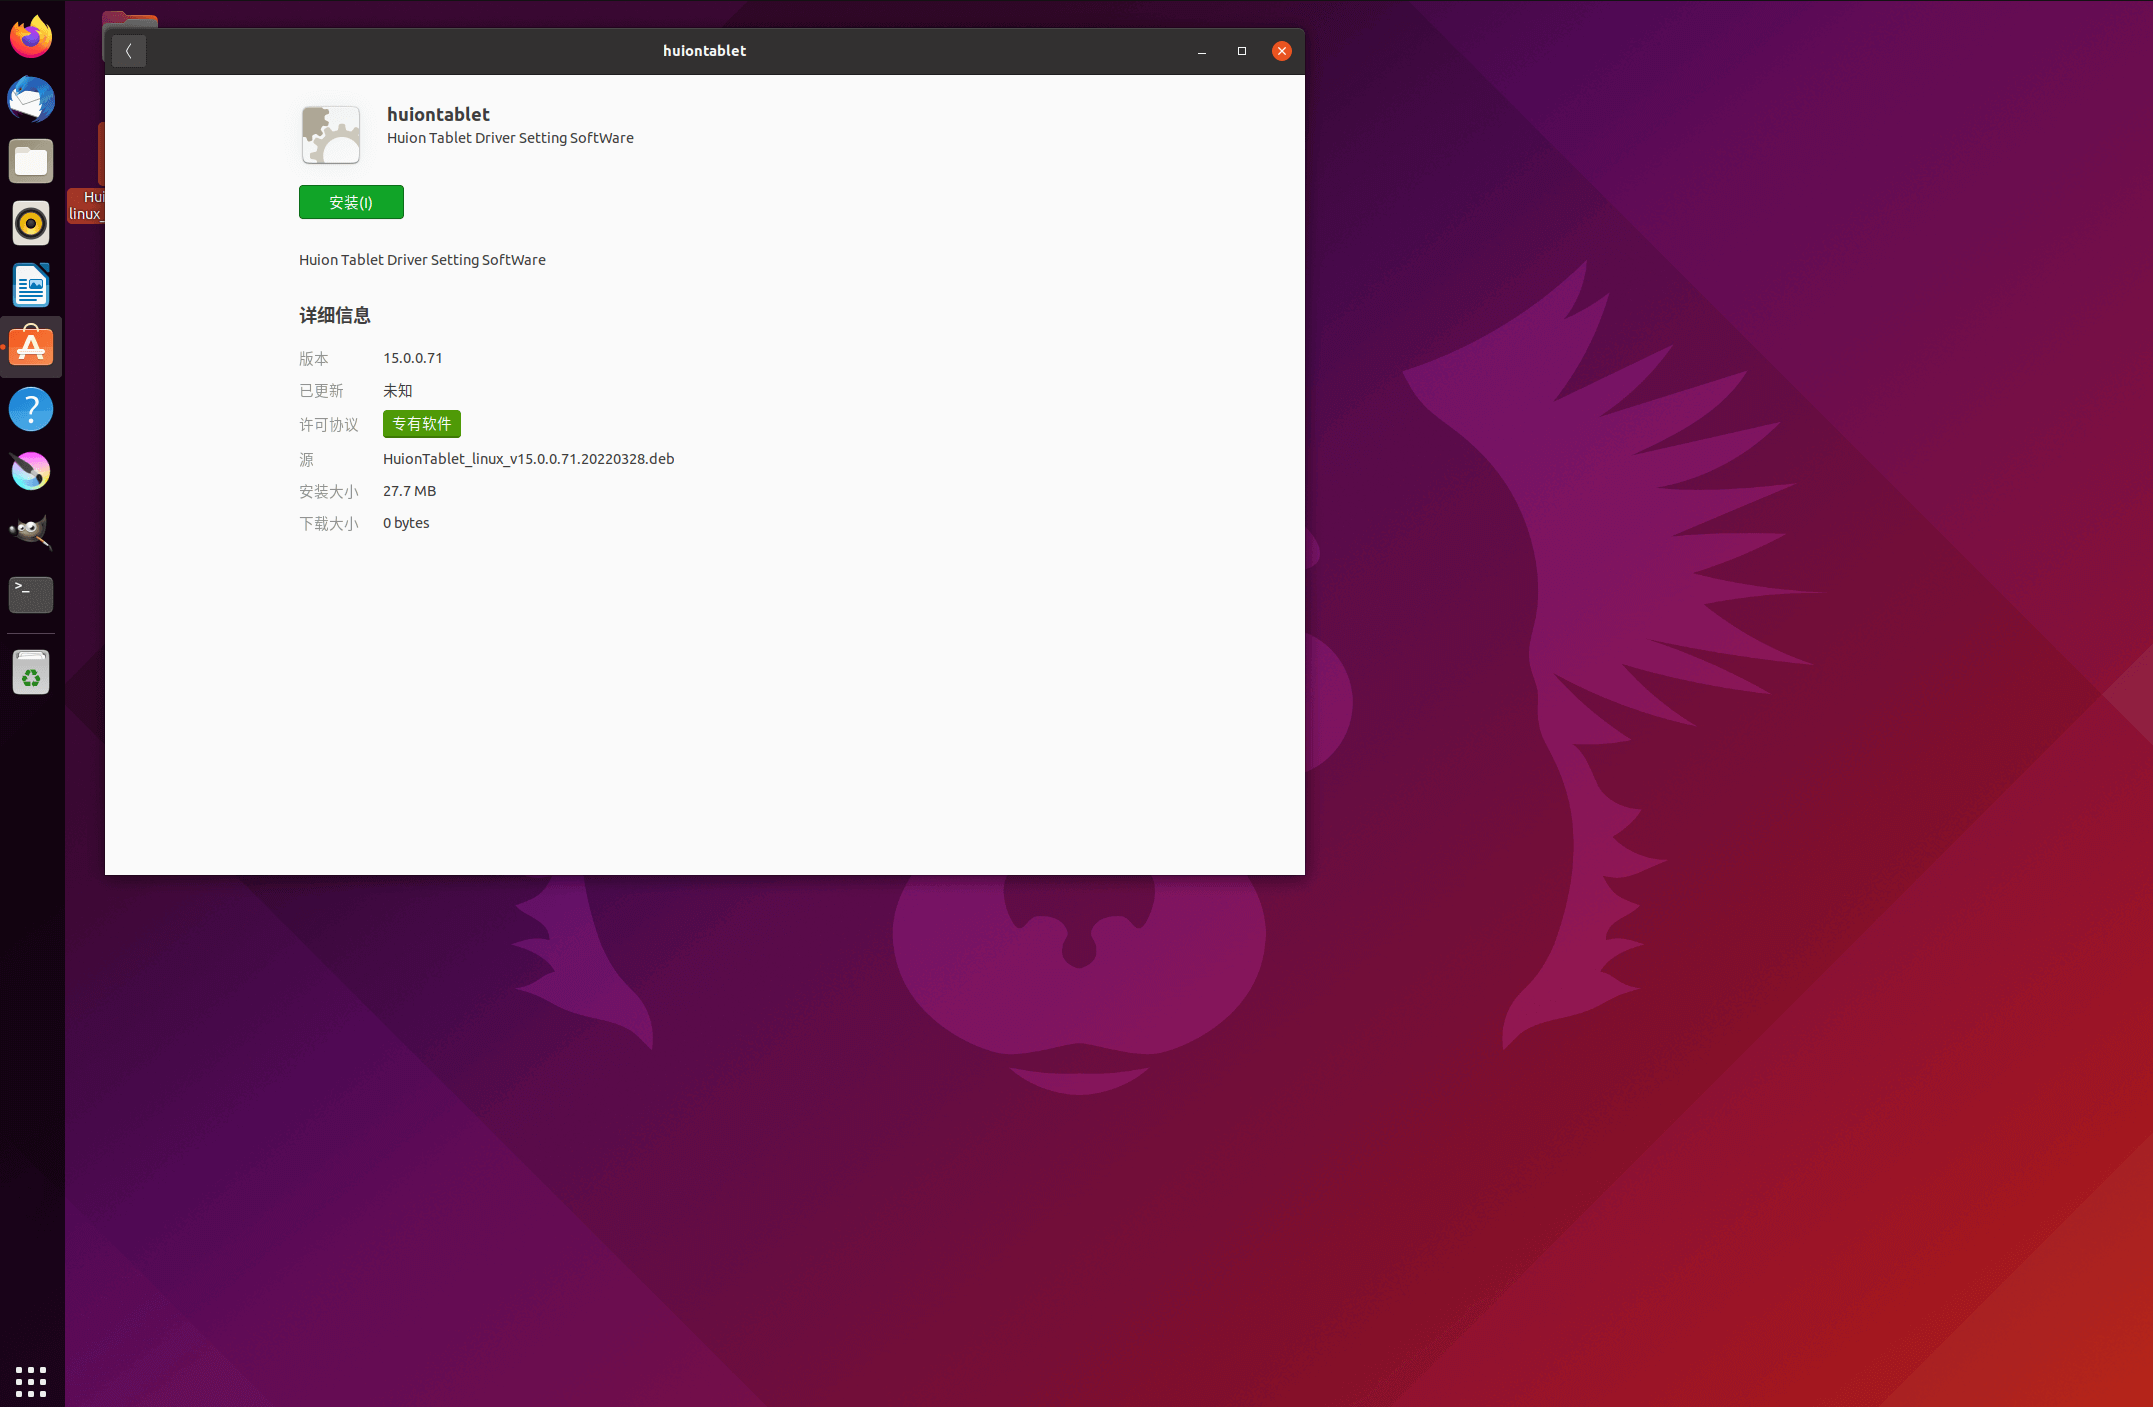Click the 已更新 label

point(321,391)
